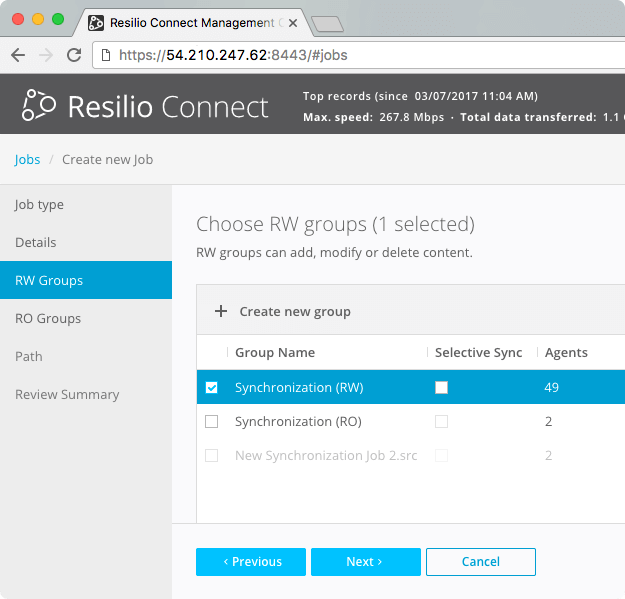Sort by the Group Name column header

click(x=275, y=352)
